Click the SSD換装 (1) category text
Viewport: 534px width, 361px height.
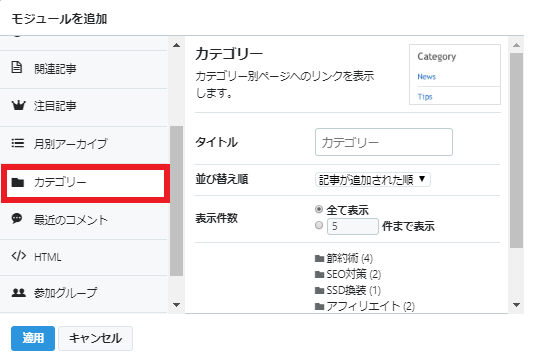[354, 291]
